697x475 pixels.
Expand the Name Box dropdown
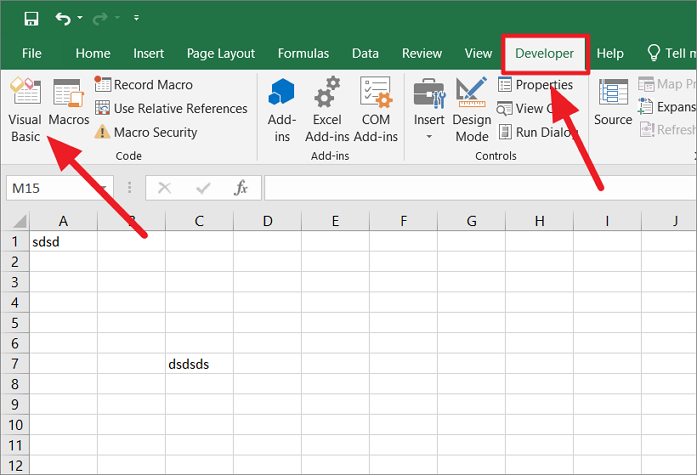coord(105,188)
